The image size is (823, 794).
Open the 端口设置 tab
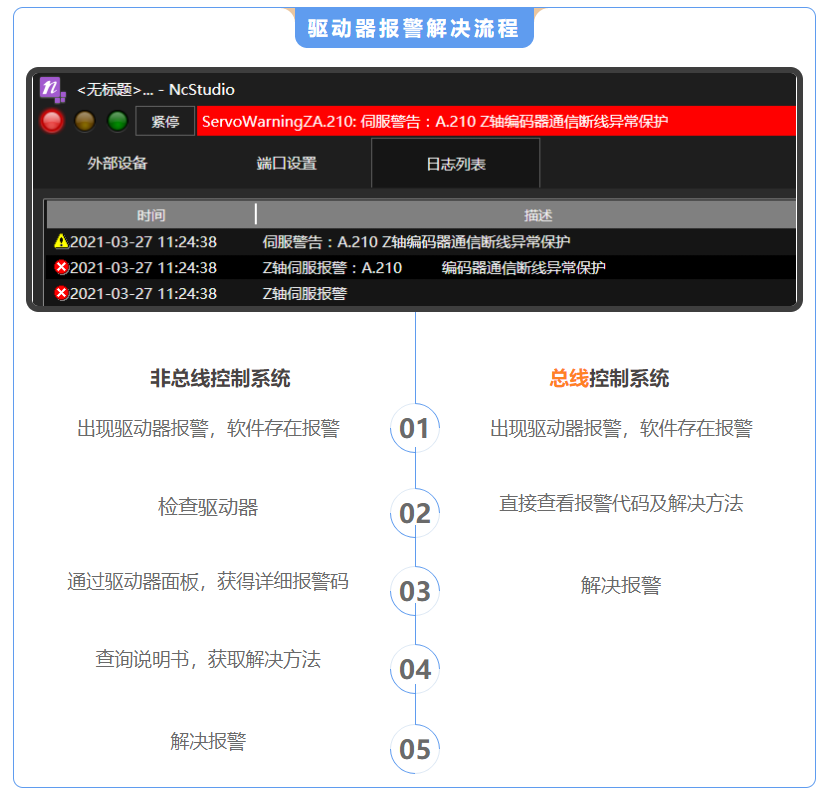pos(286,163)
